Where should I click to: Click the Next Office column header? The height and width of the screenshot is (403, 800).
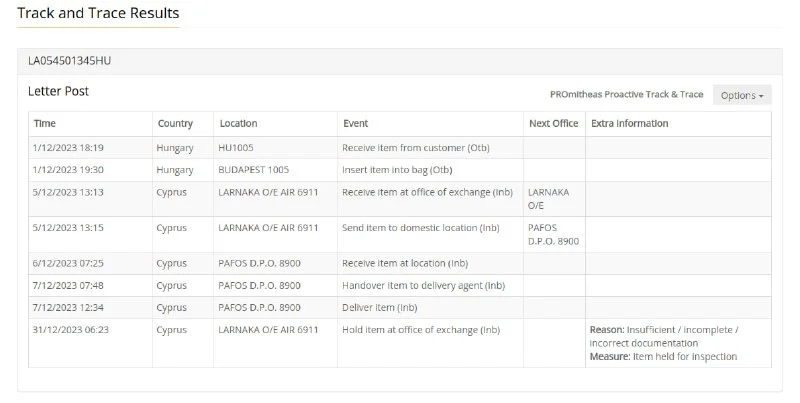coord(553,124)
